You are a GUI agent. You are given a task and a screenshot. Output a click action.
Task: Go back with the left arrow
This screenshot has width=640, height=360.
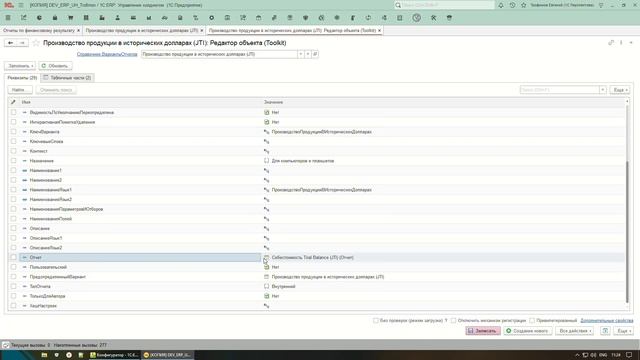coord(11,43)
